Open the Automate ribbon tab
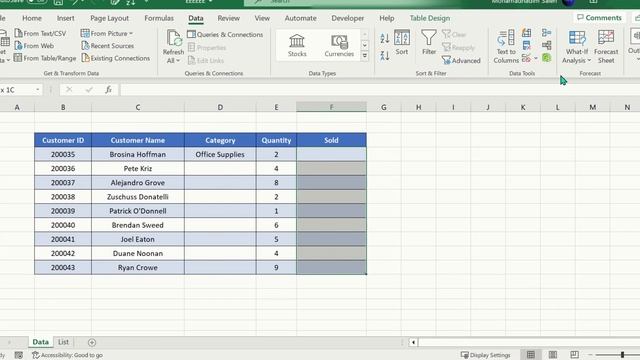640x360 pixels. click(x=300, y=18)
